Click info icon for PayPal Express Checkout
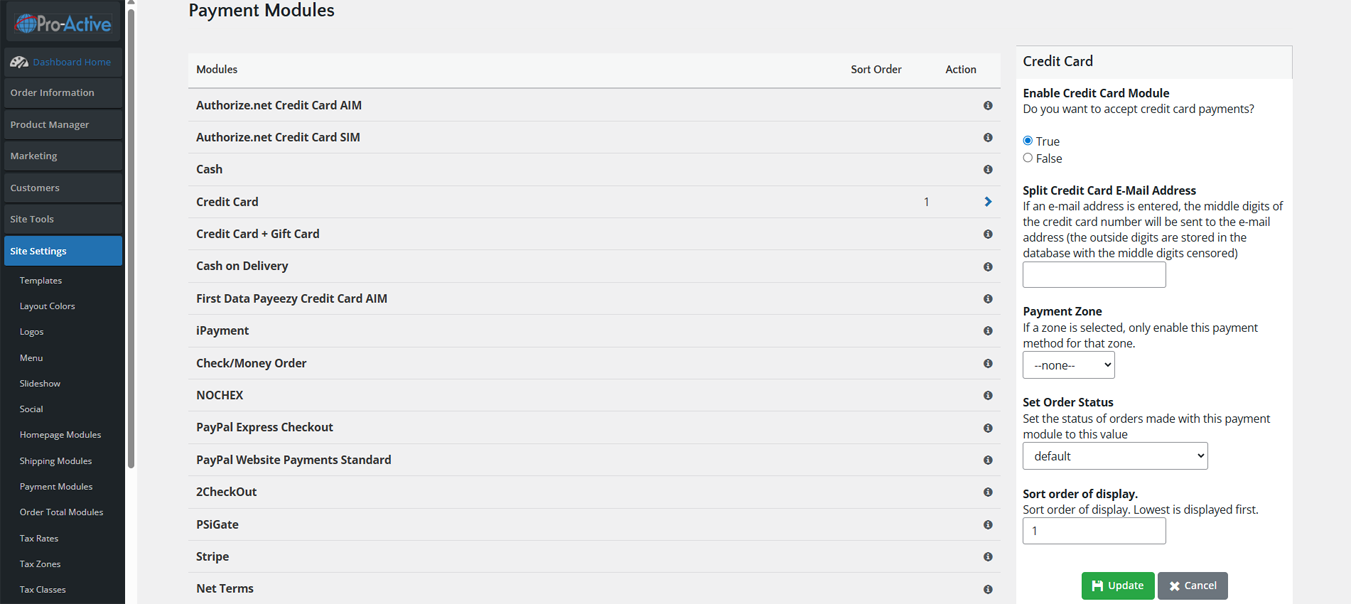Screen dimensions: 1351x604 point(988,428)
